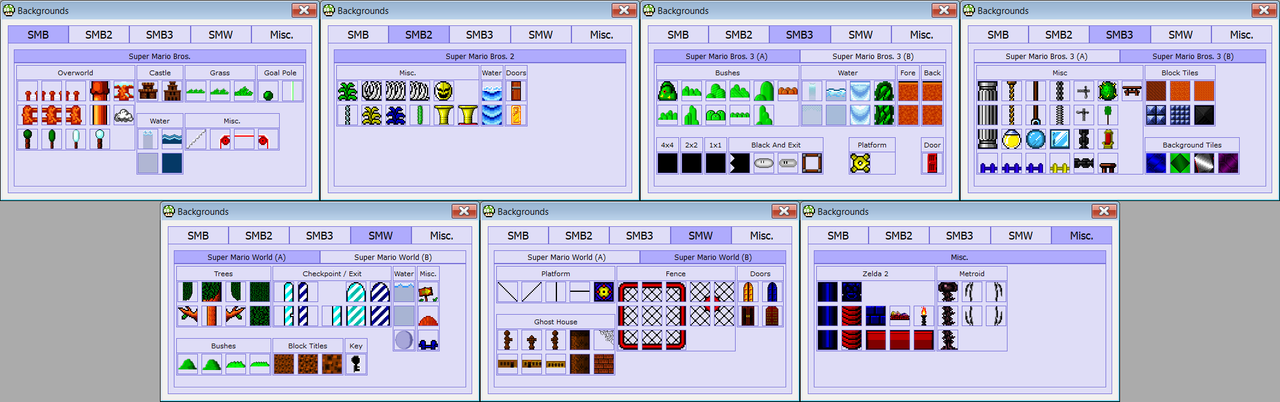Open the SMB2 tab in the Ghost House window
The width and height of the screenshot is (1280, 402).
click(580, 235)
